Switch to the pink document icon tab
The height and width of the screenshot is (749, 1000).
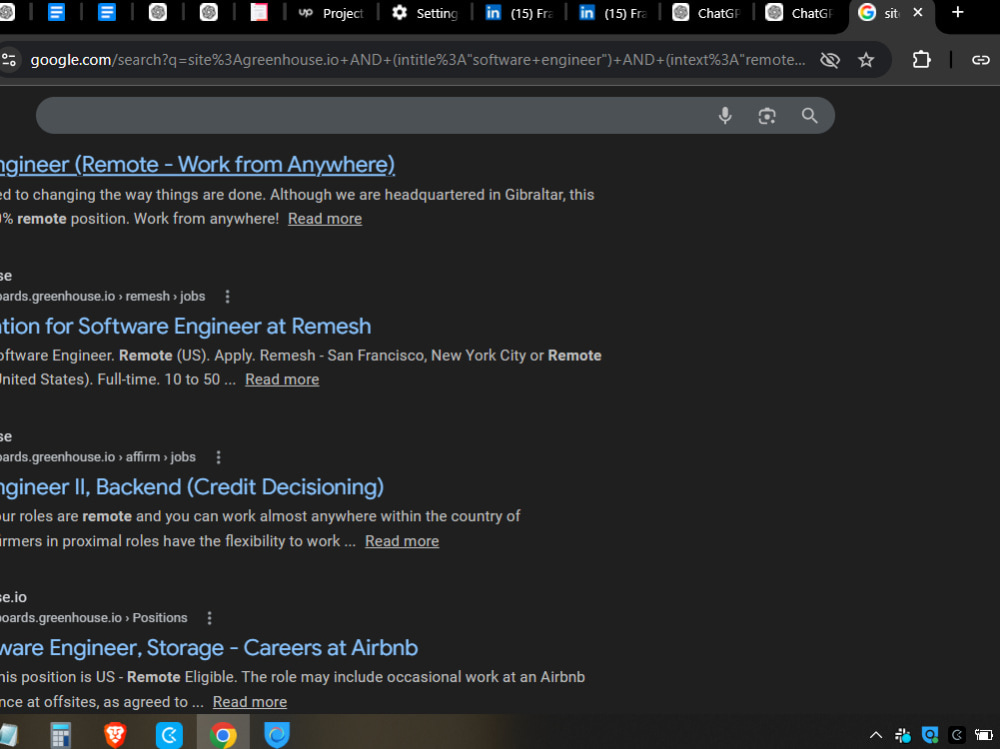click(x=258, y=13)
